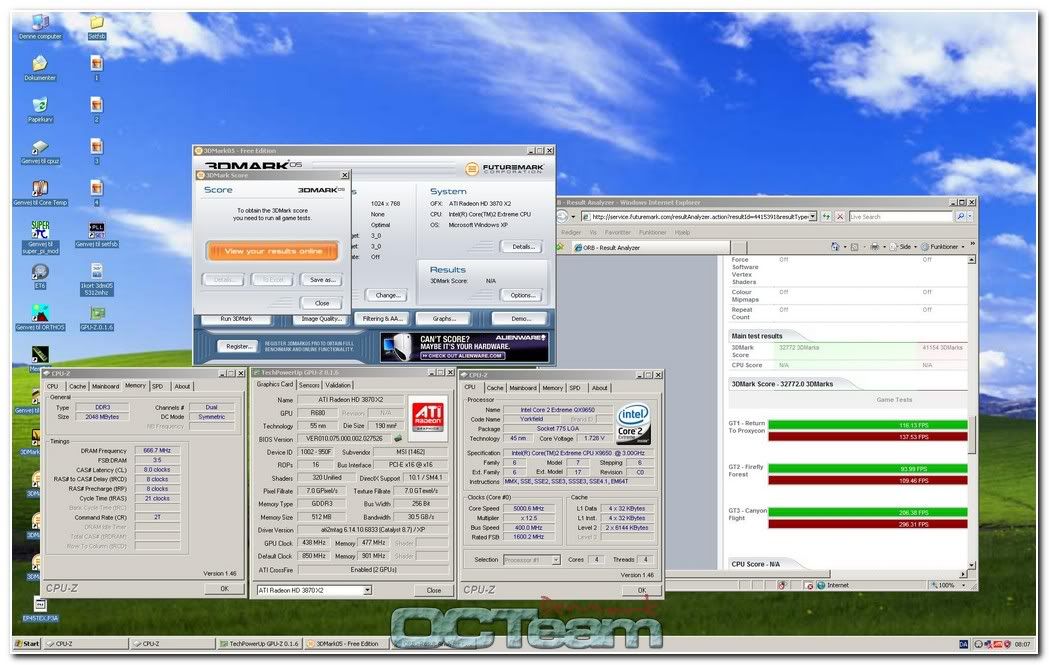The height and width of the screenshot is (665, 1049).
Task: Click Filtering & AA... button
Action: tap(383, 318)
